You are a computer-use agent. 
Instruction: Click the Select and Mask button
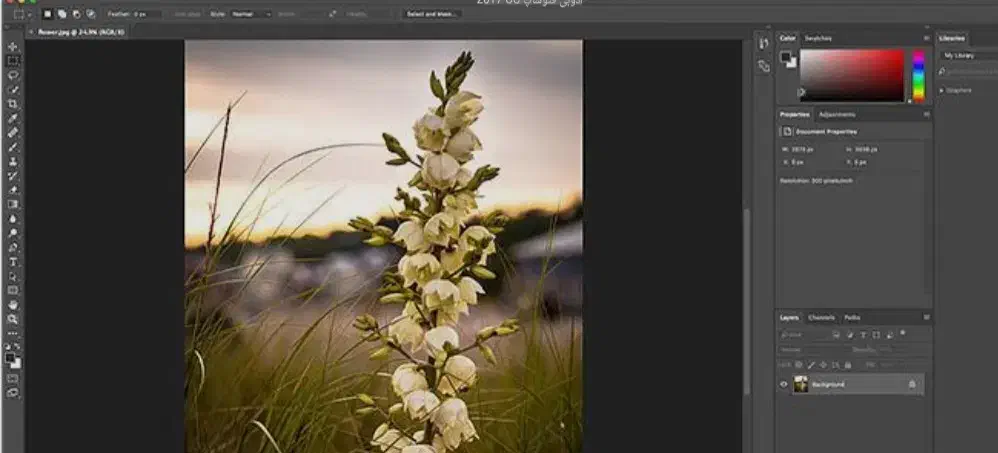(432, 14)
